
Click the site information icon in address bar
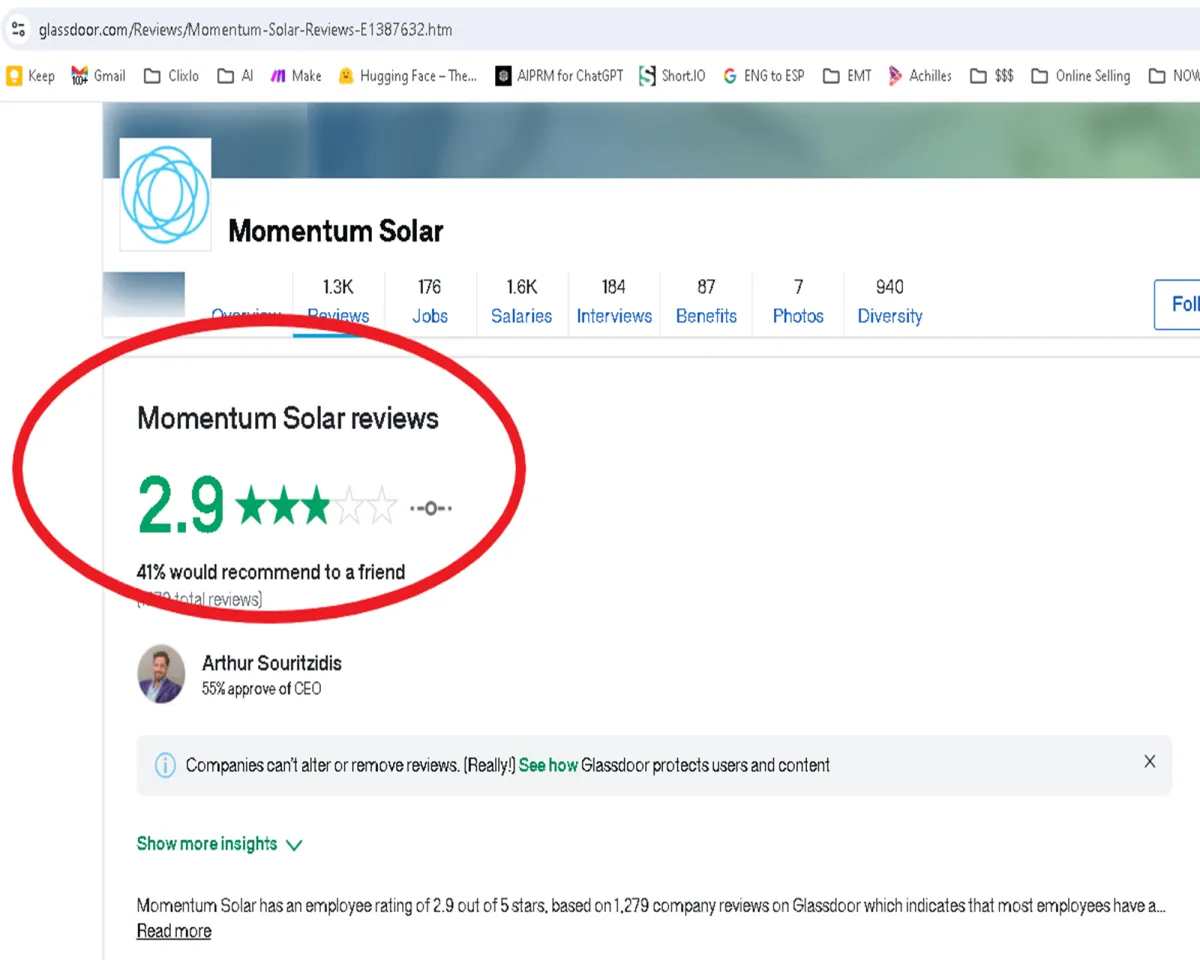18,29
